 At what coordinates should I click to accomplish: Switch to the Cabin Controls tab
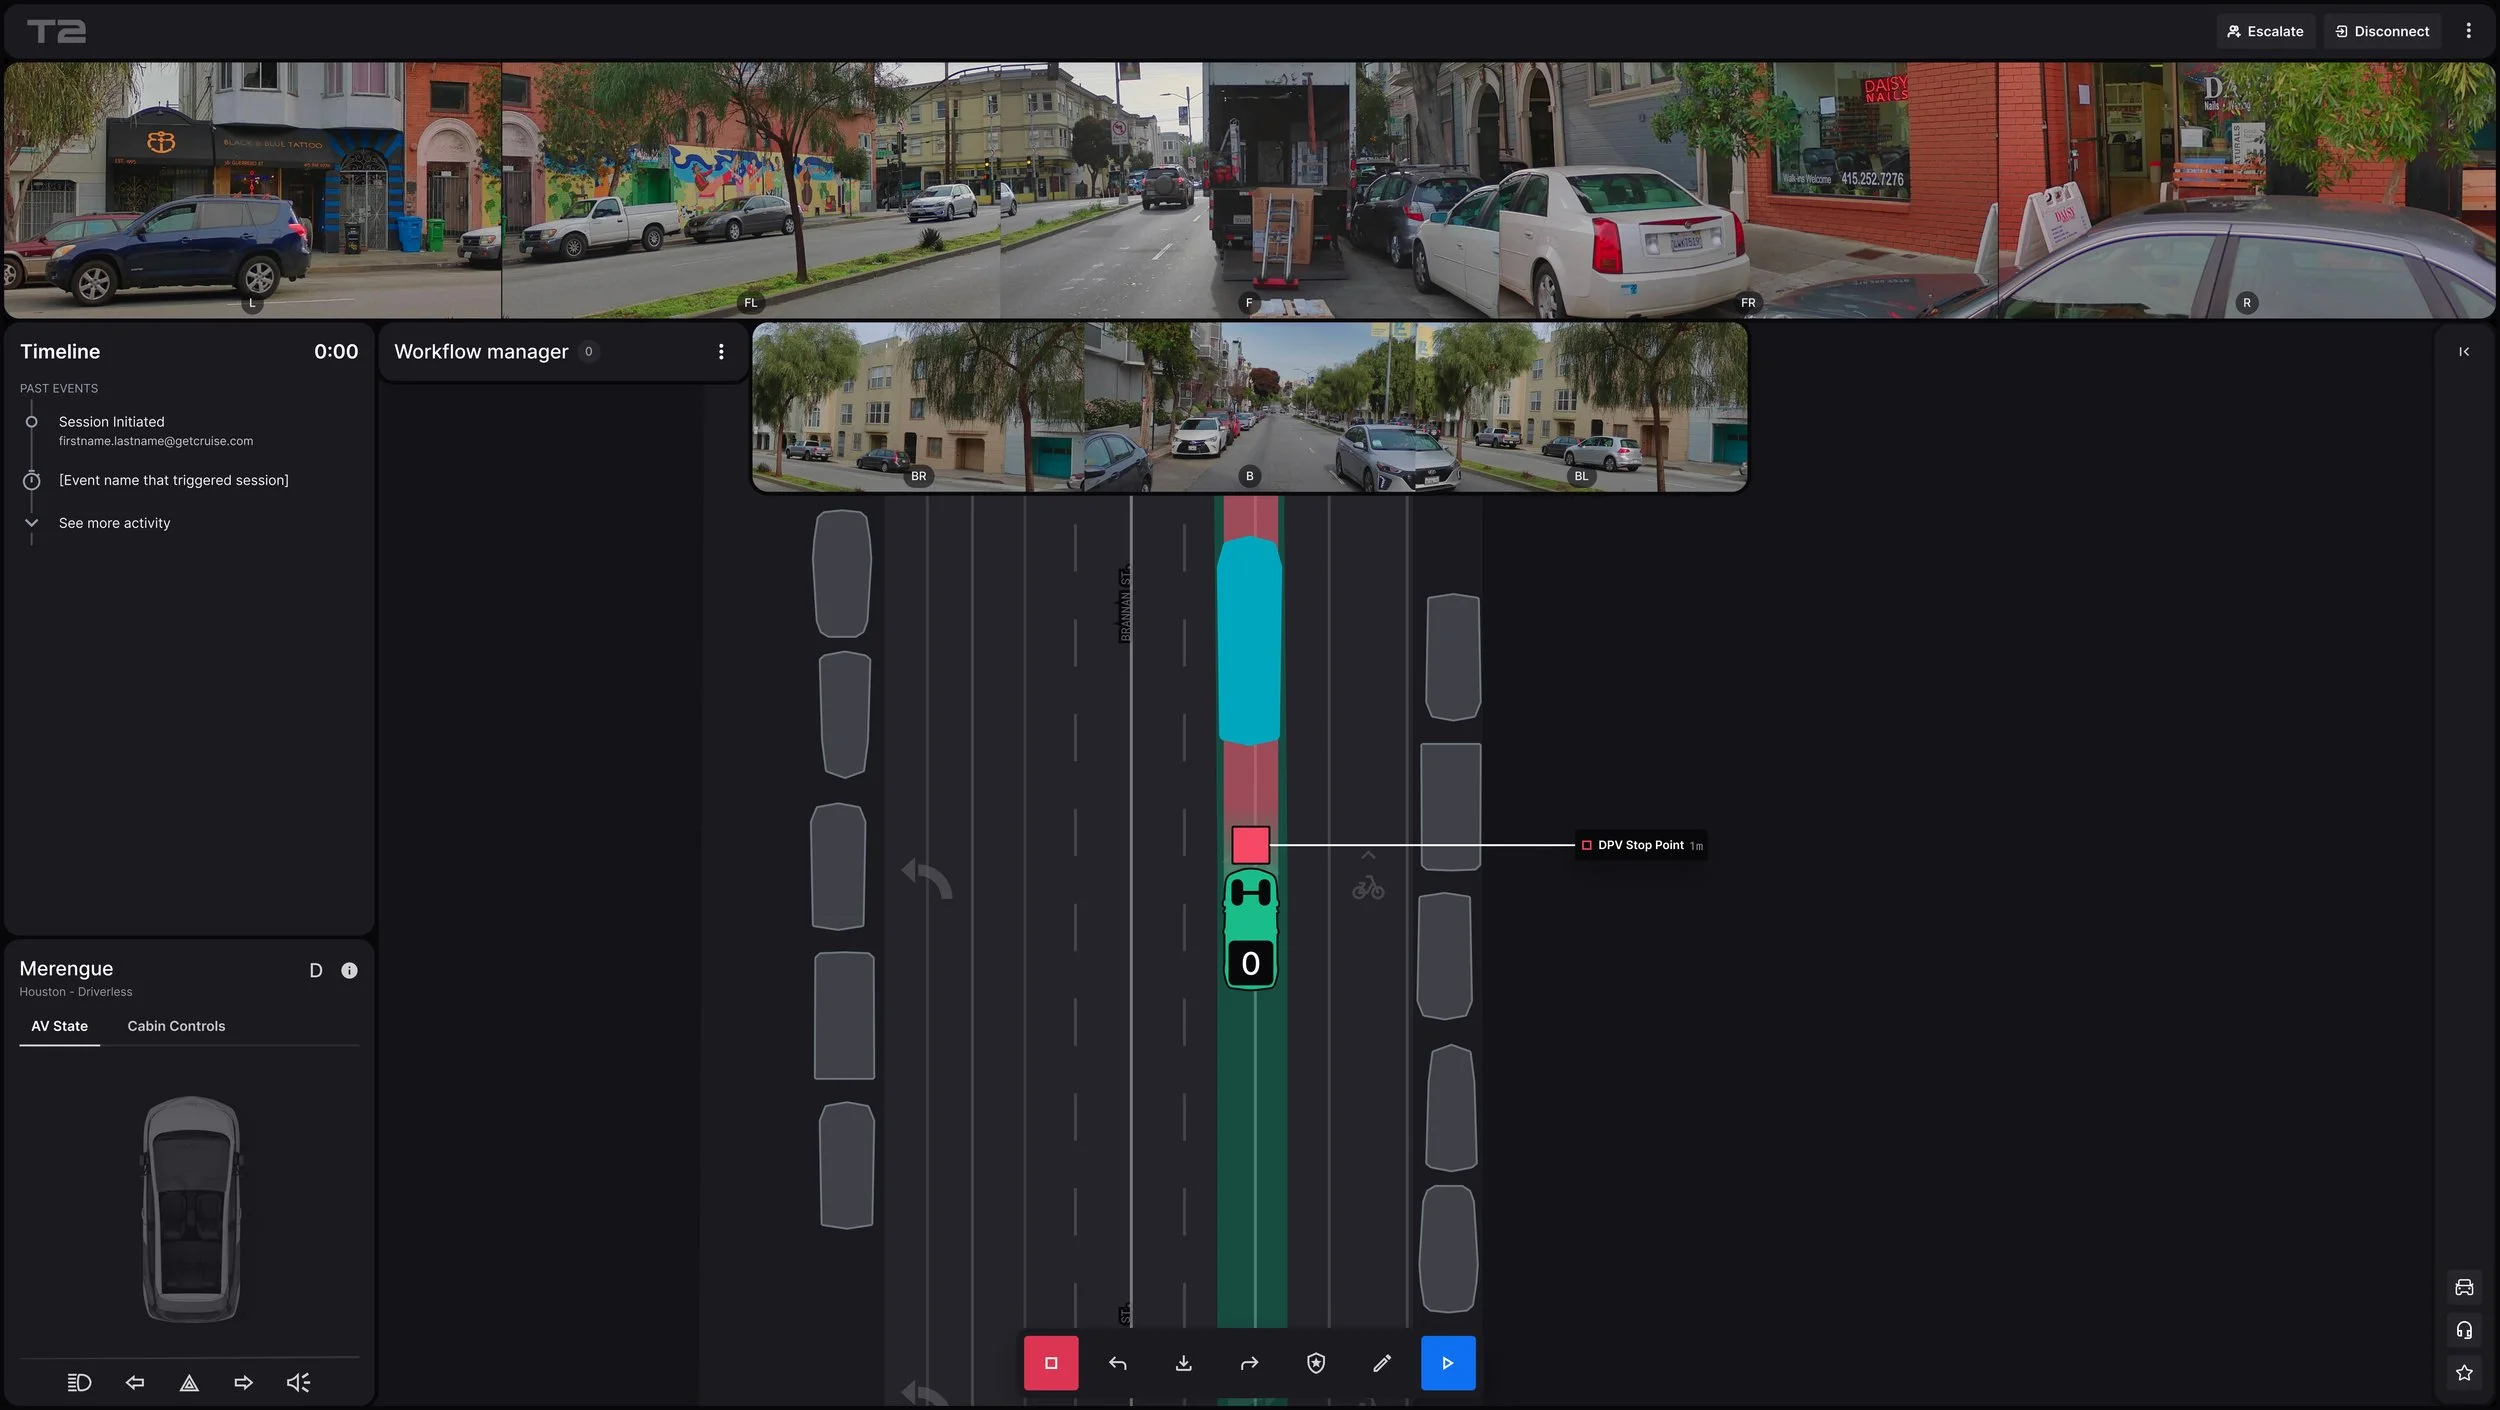coord(176,1026)
